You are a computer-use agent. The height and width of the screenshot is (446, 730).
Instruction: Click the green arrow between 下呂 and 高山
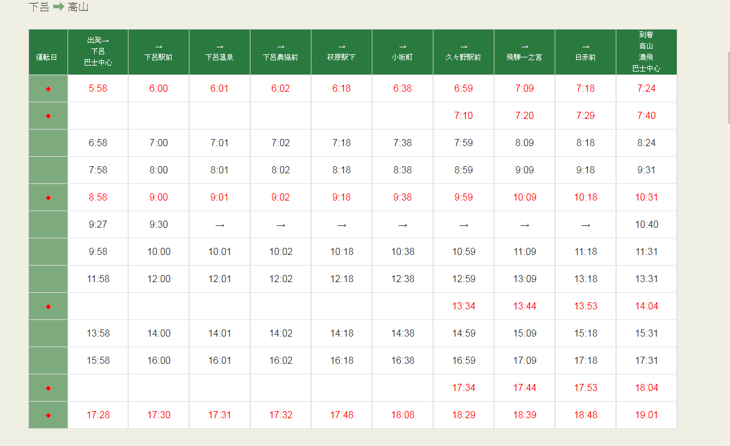click(58, 8)
